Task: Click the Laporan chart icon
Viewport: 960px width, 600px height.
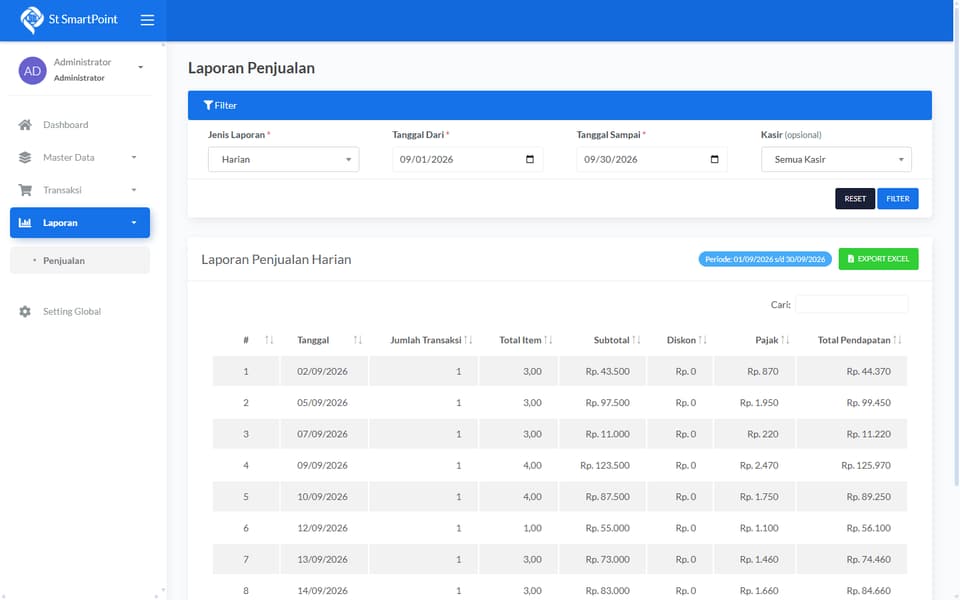Action: (25, 222)
